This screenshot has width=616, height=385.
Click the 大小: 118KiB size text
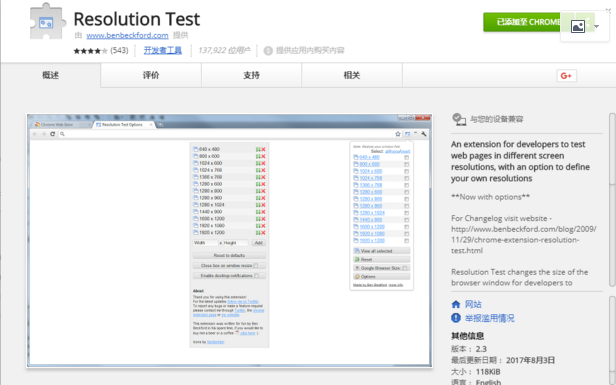[476, 372]
